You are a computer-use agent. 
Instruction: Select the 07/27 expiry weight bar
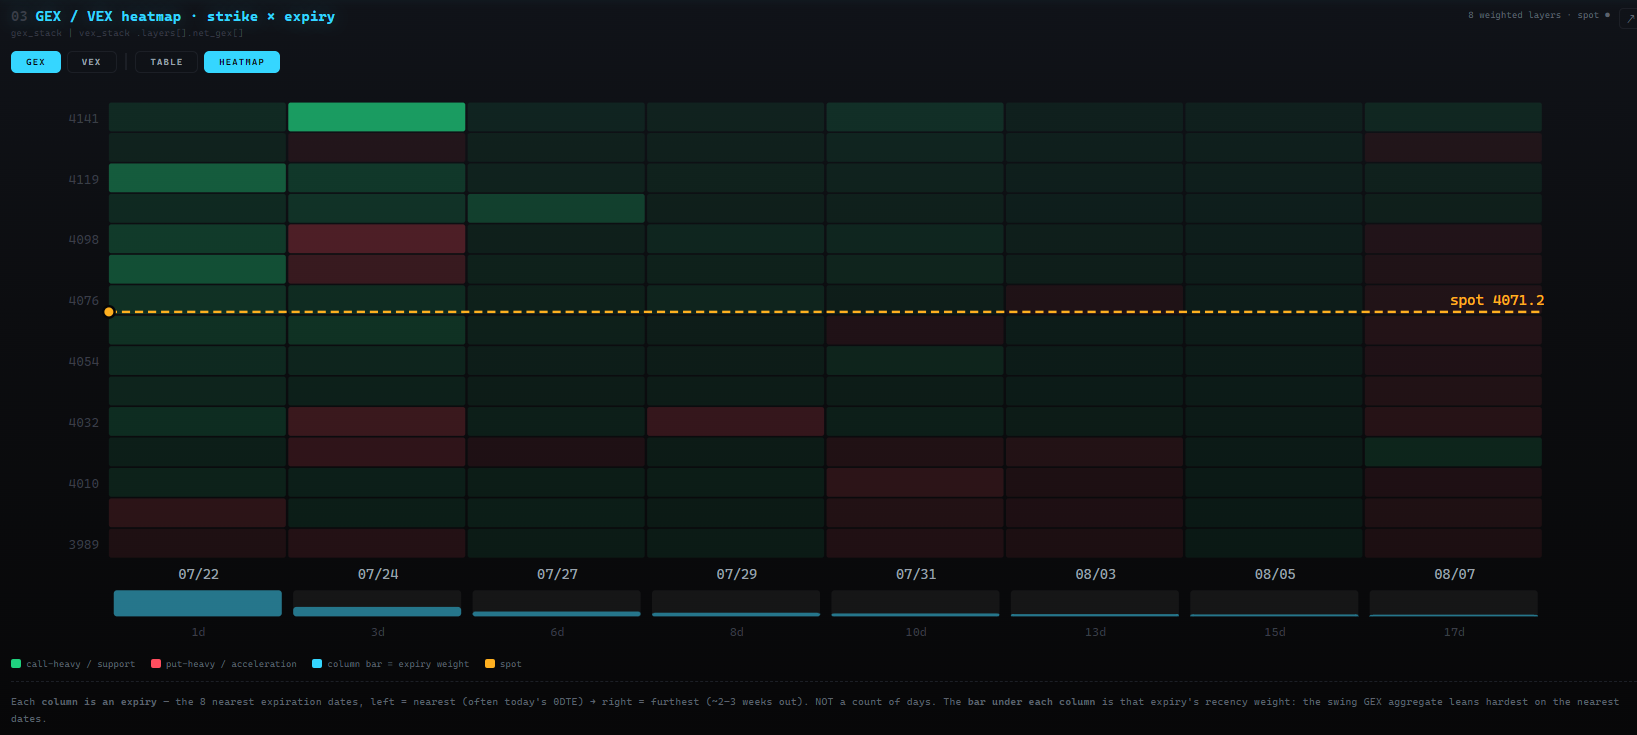[556, 603]
